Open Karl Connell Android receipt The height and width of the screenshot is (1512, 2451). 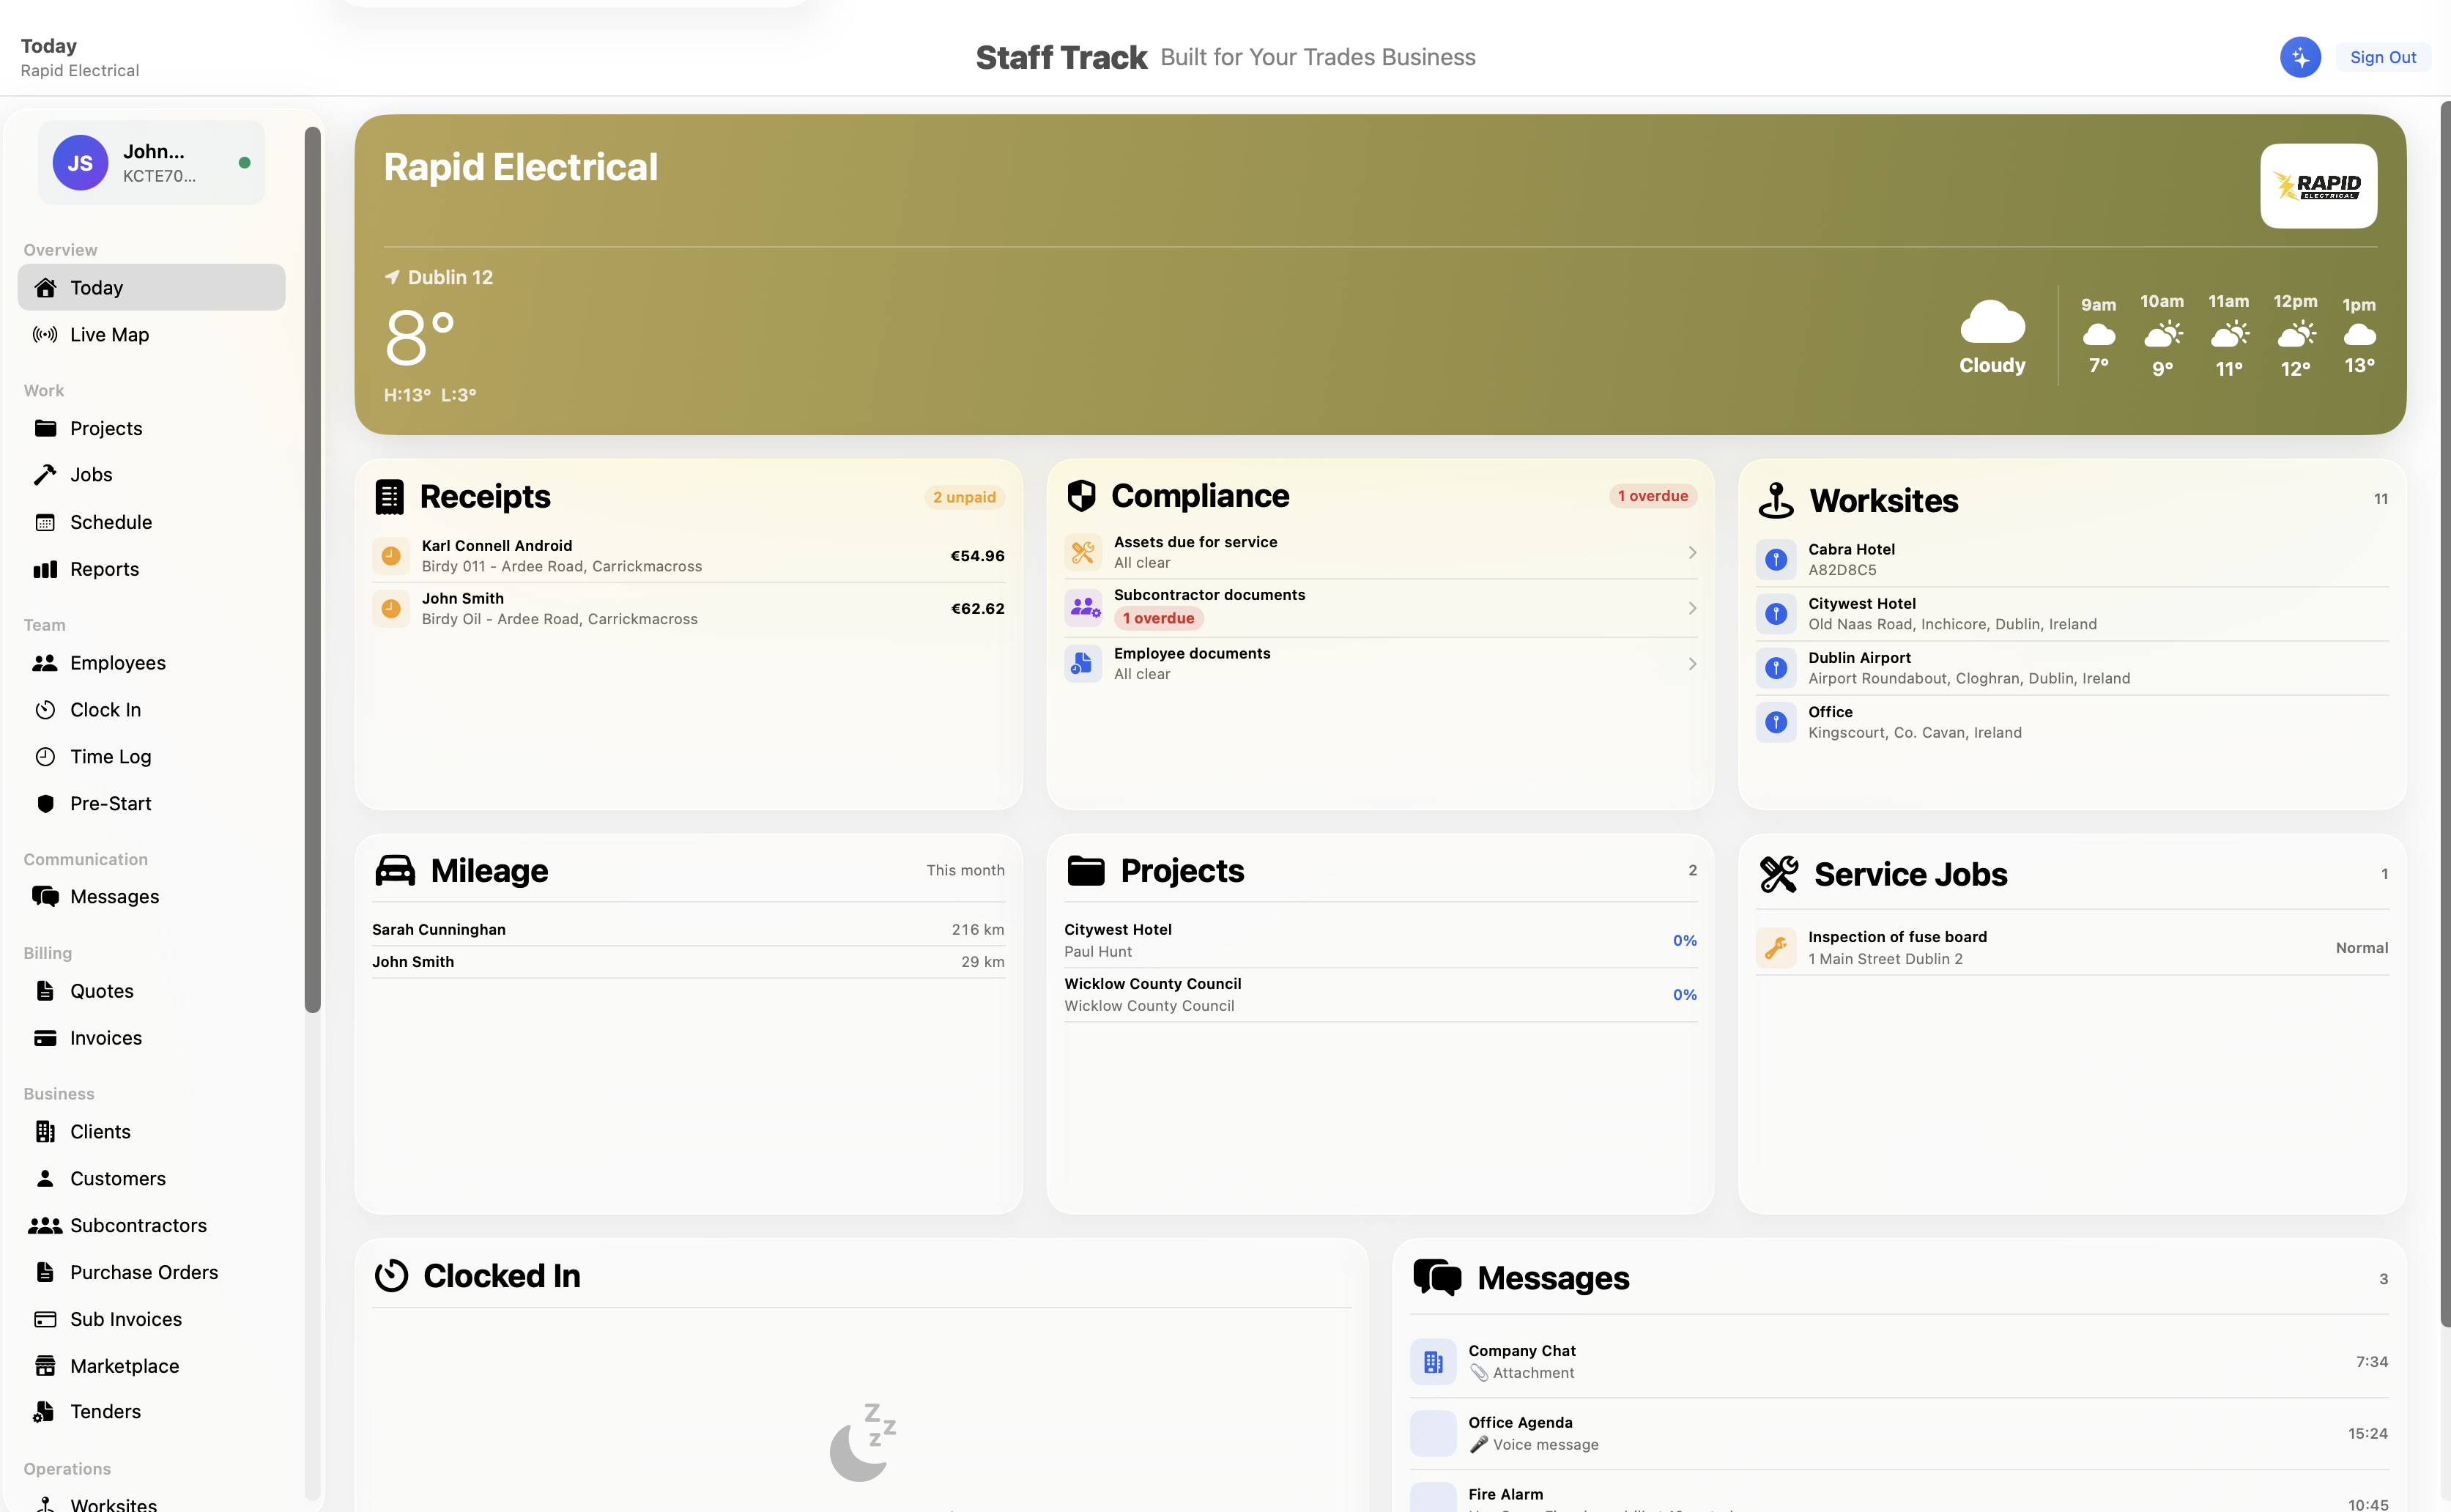click(x=688, y=556)
